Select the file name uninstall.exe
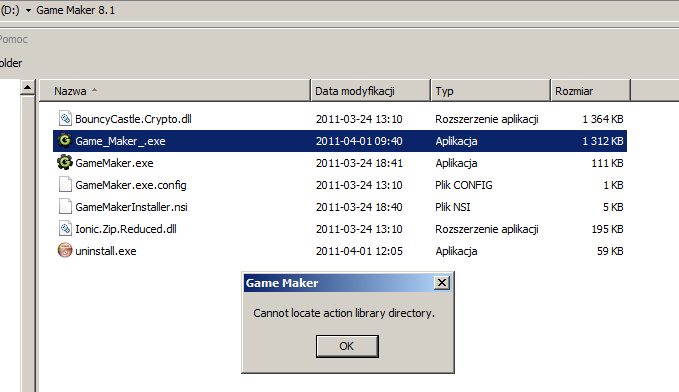The image size is (679, 392). tap(106, 251)
